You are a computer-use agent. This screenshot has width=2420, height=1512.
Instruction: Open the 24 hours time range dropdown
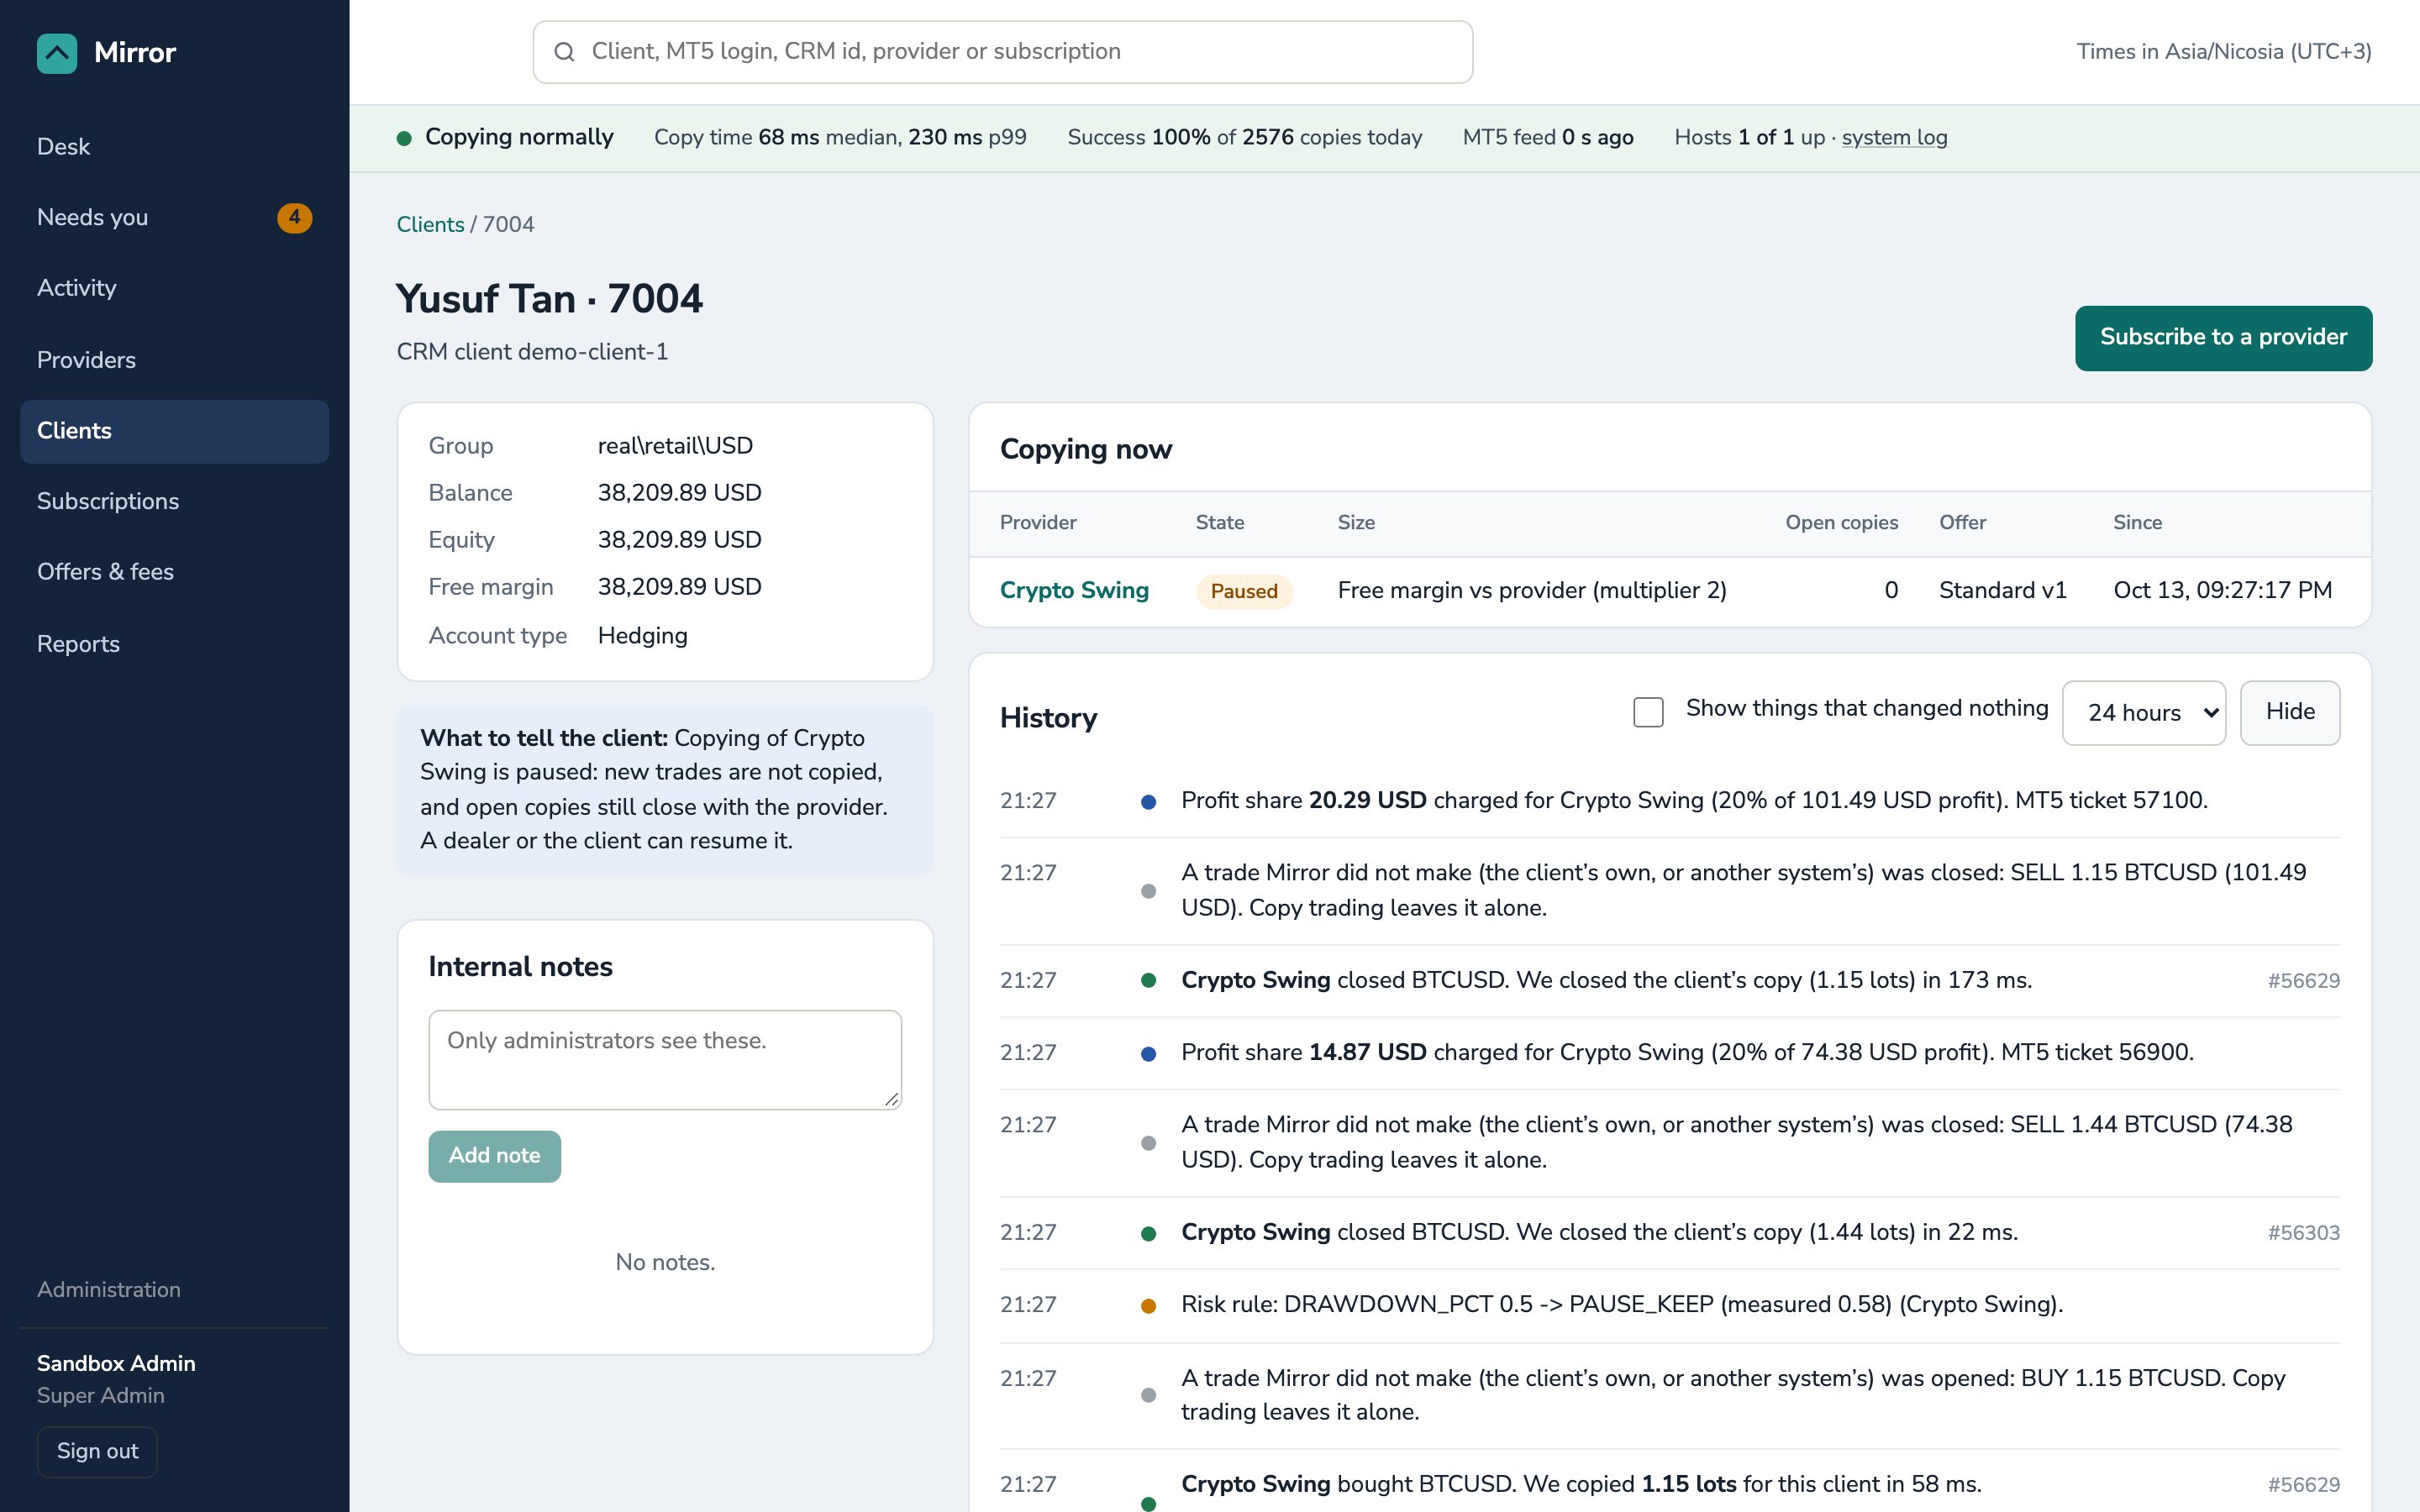[x=2144, y=713]
